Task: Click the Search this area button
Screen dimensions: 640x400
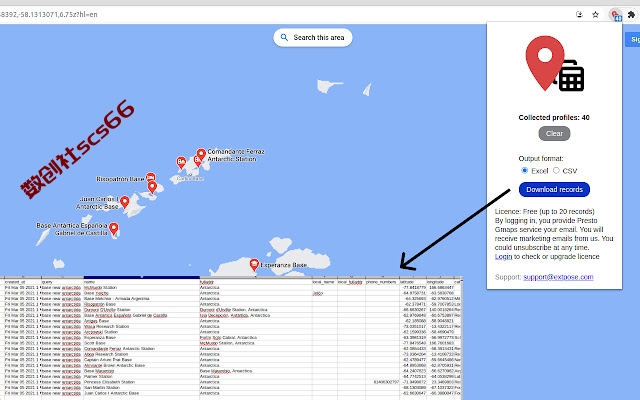Action: [313, 38]
